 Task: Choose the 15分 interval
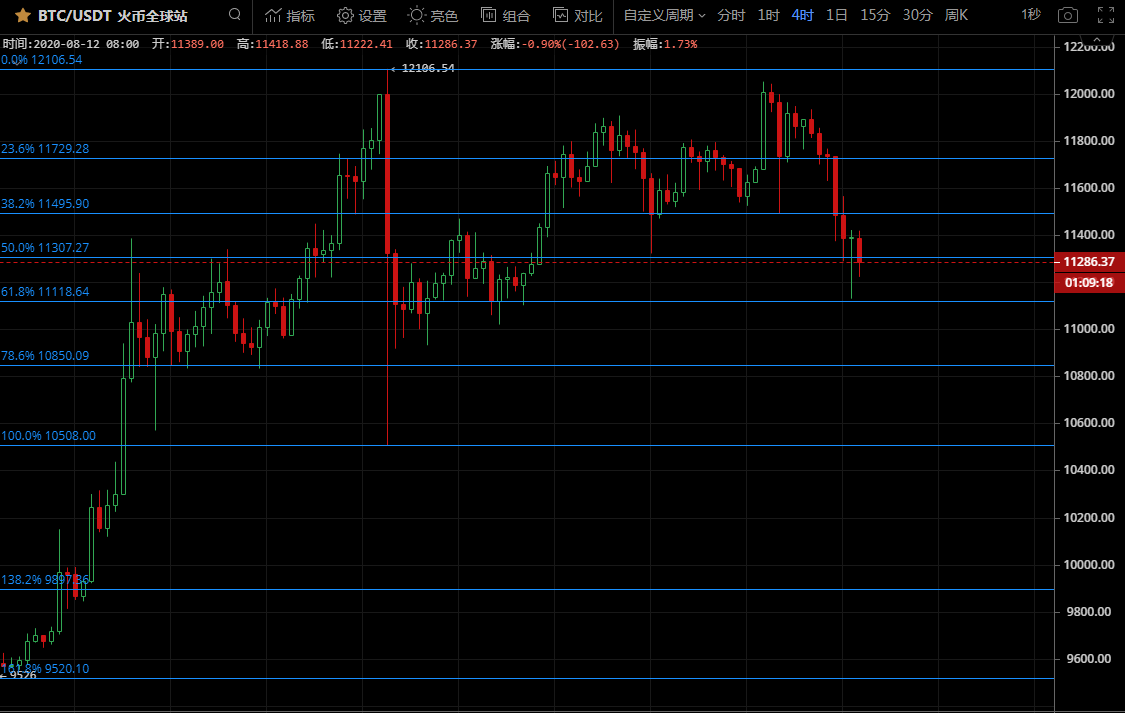(874, 15)
